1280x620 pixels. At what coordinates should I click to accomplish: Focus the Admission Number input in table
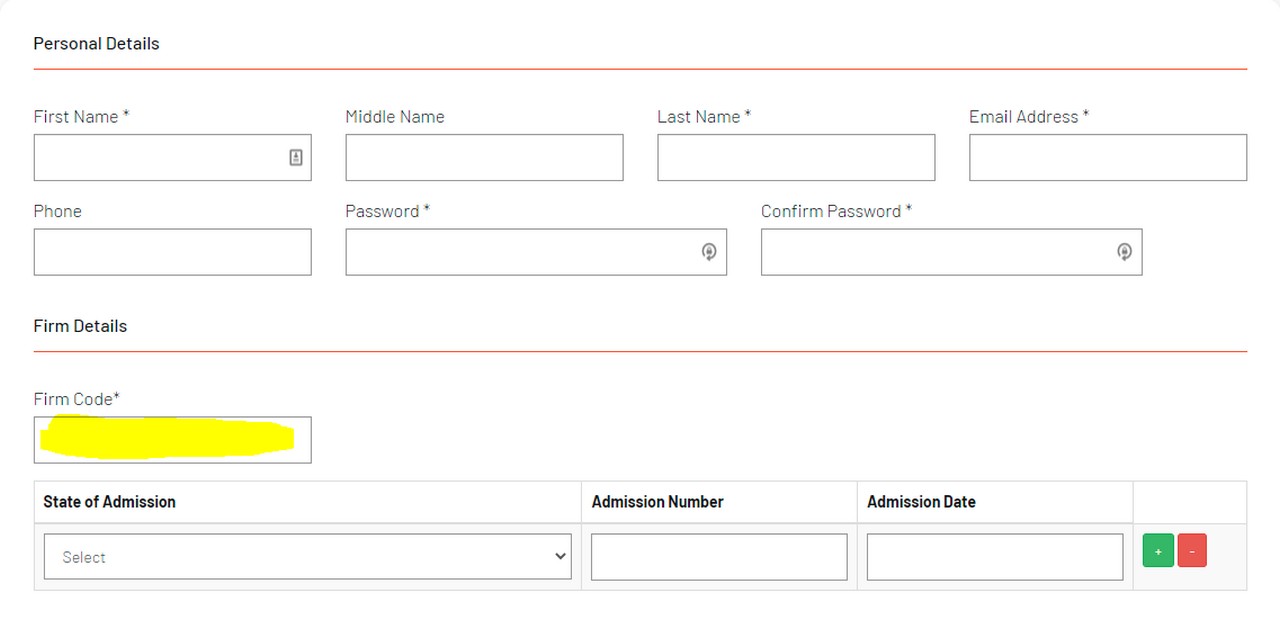(x=719, y=557)
